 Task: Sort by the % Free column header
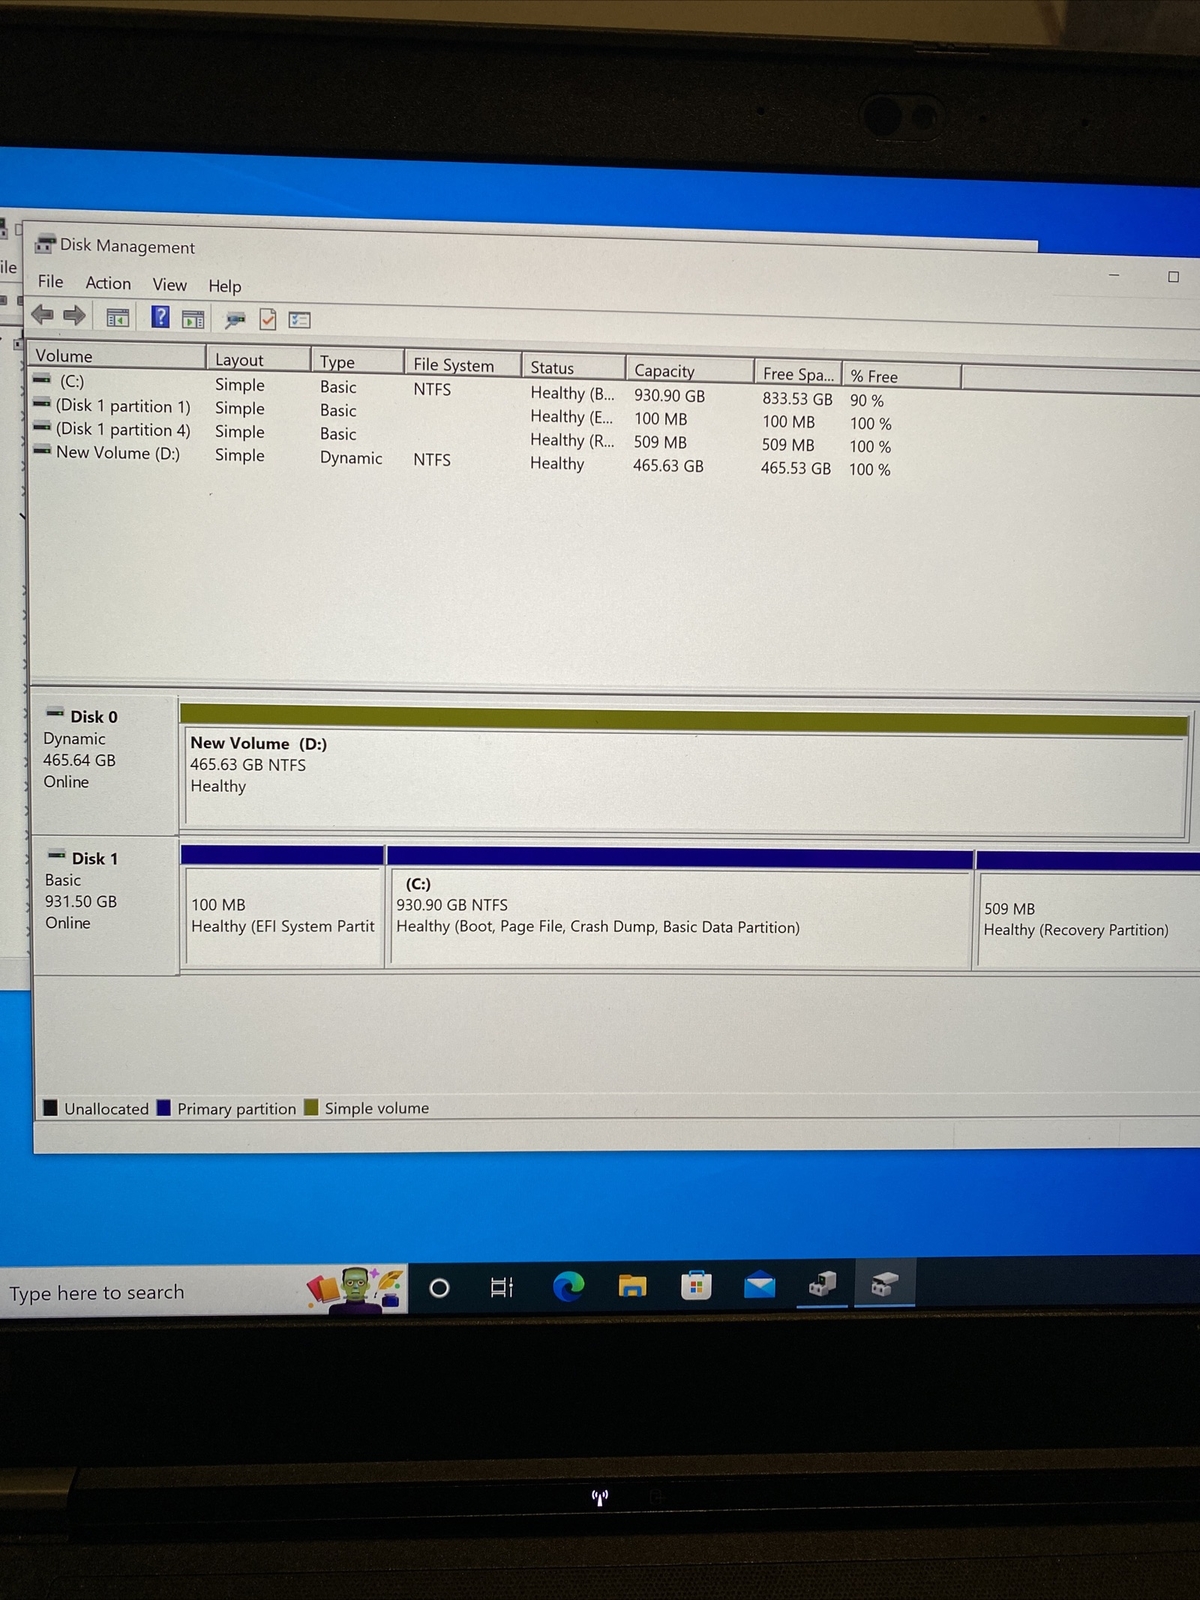901,376
